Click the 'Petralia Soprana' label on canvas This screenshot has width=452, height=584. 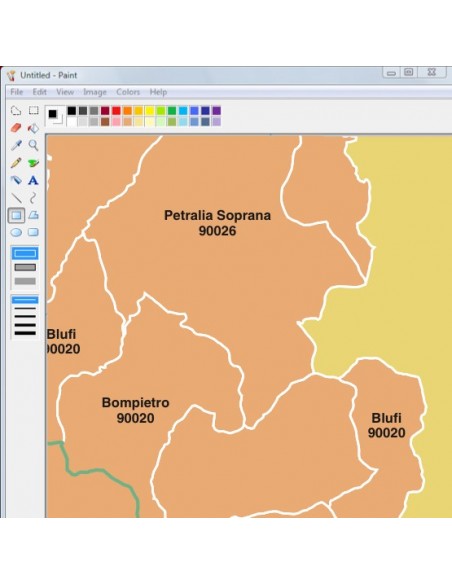[217, 215]
